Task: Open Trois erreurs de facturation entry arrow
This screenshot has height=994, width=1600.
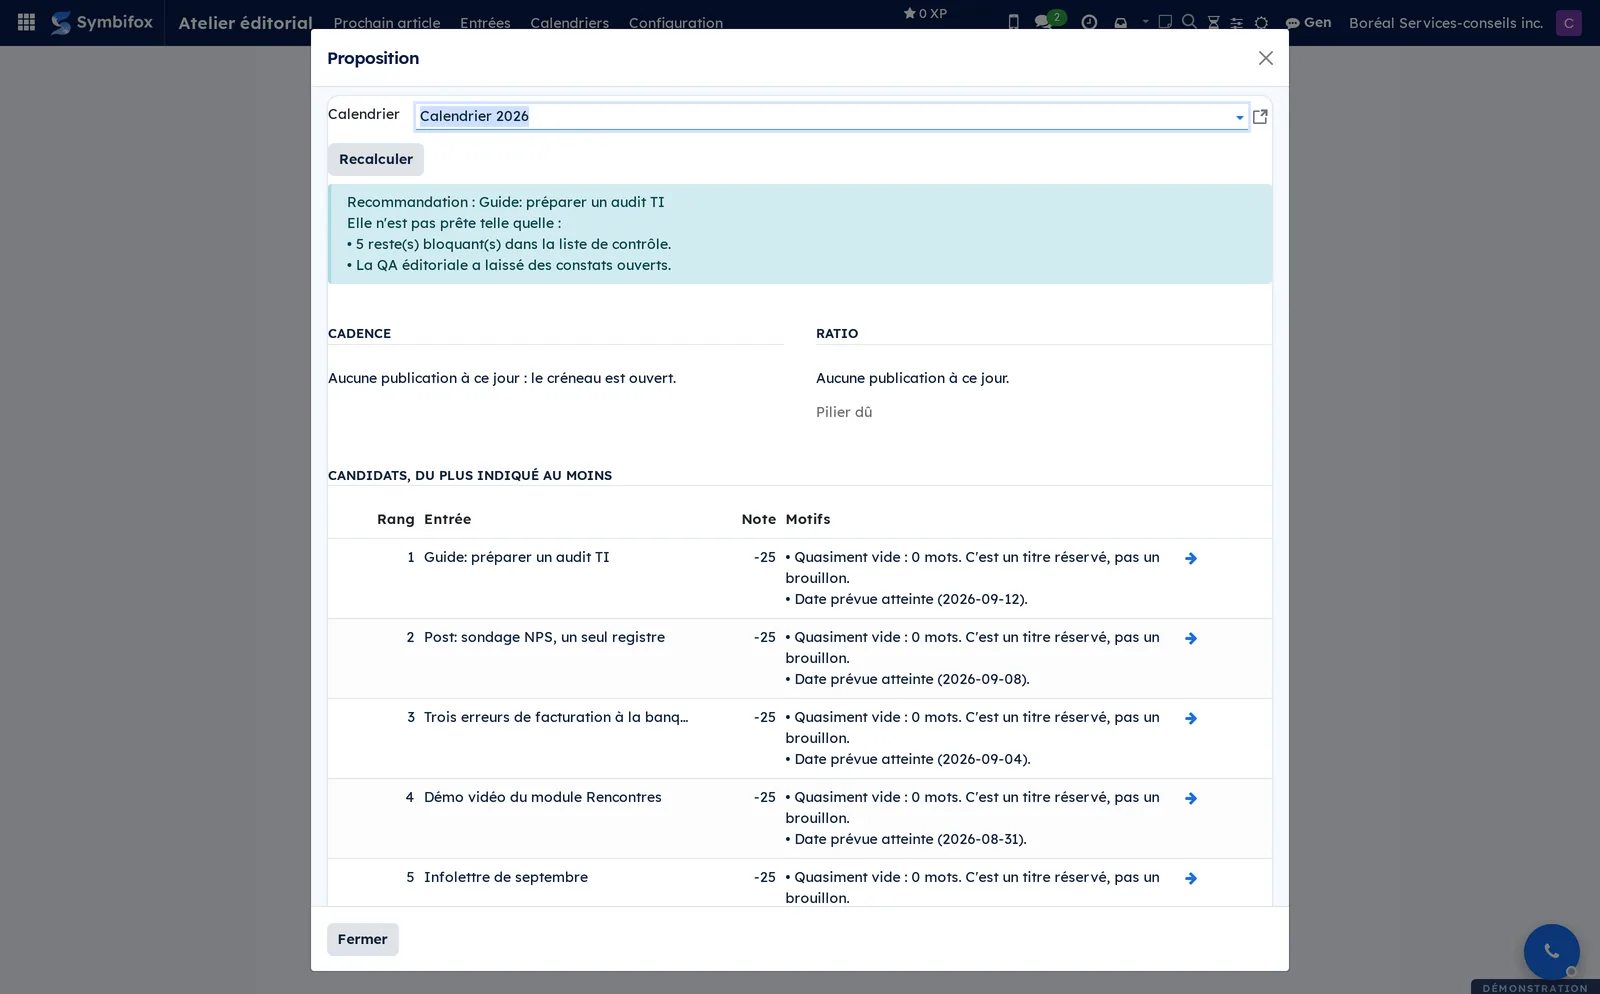Action: (1191, 719)
